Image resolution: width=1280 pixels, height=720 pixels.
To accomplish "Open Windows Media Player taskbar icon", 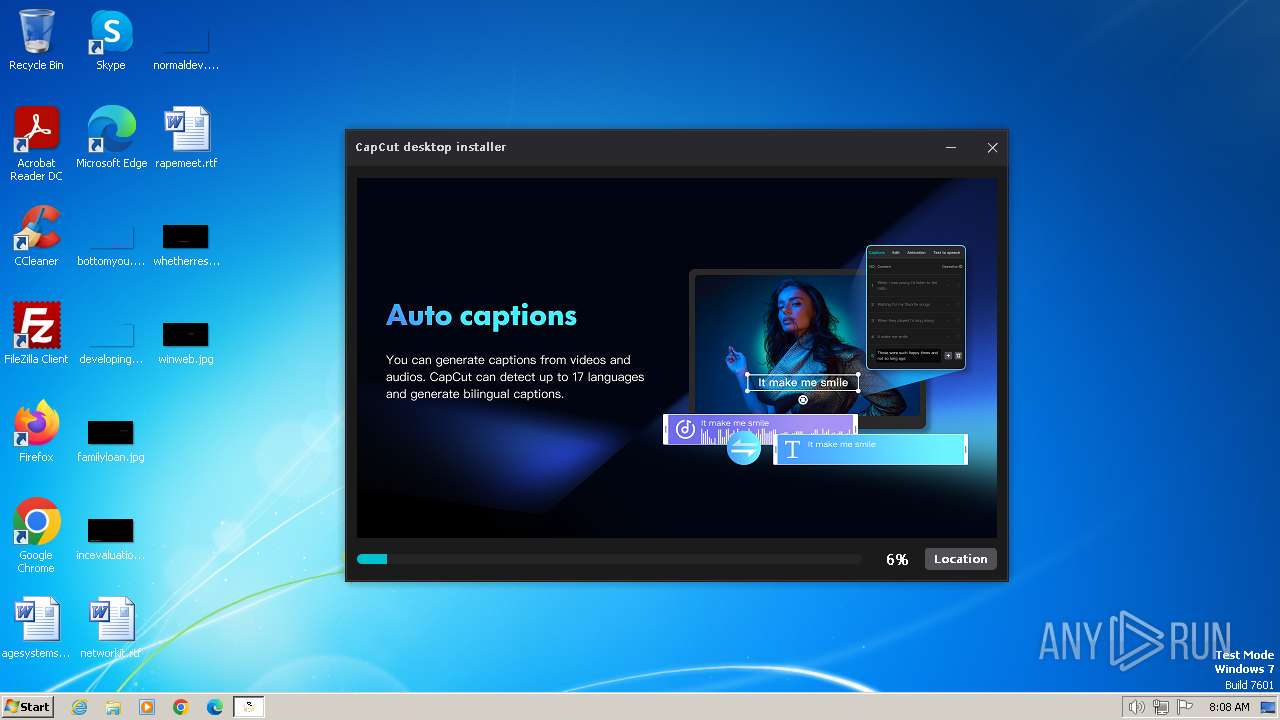I will point(147,707).
